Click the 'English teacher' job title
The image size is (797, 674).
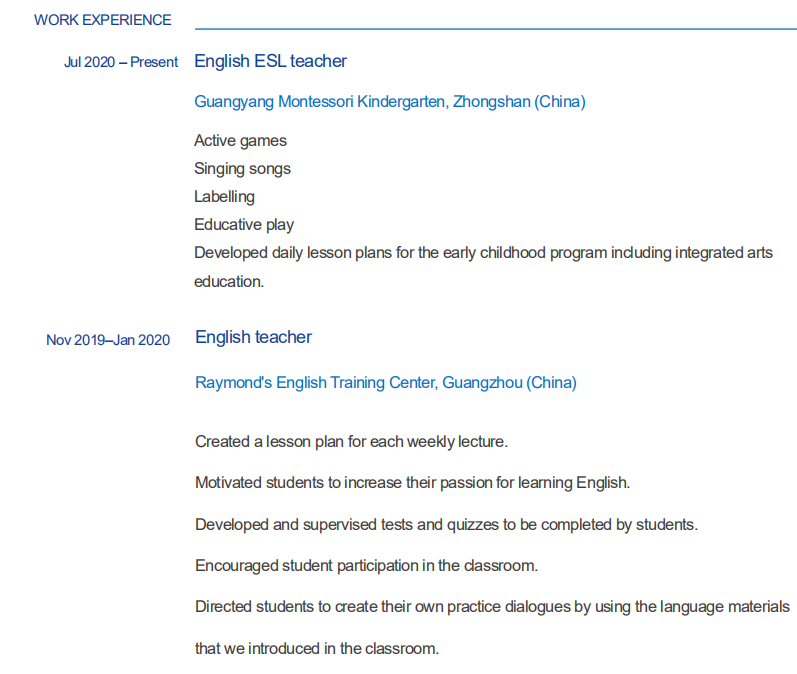point(253,337)
